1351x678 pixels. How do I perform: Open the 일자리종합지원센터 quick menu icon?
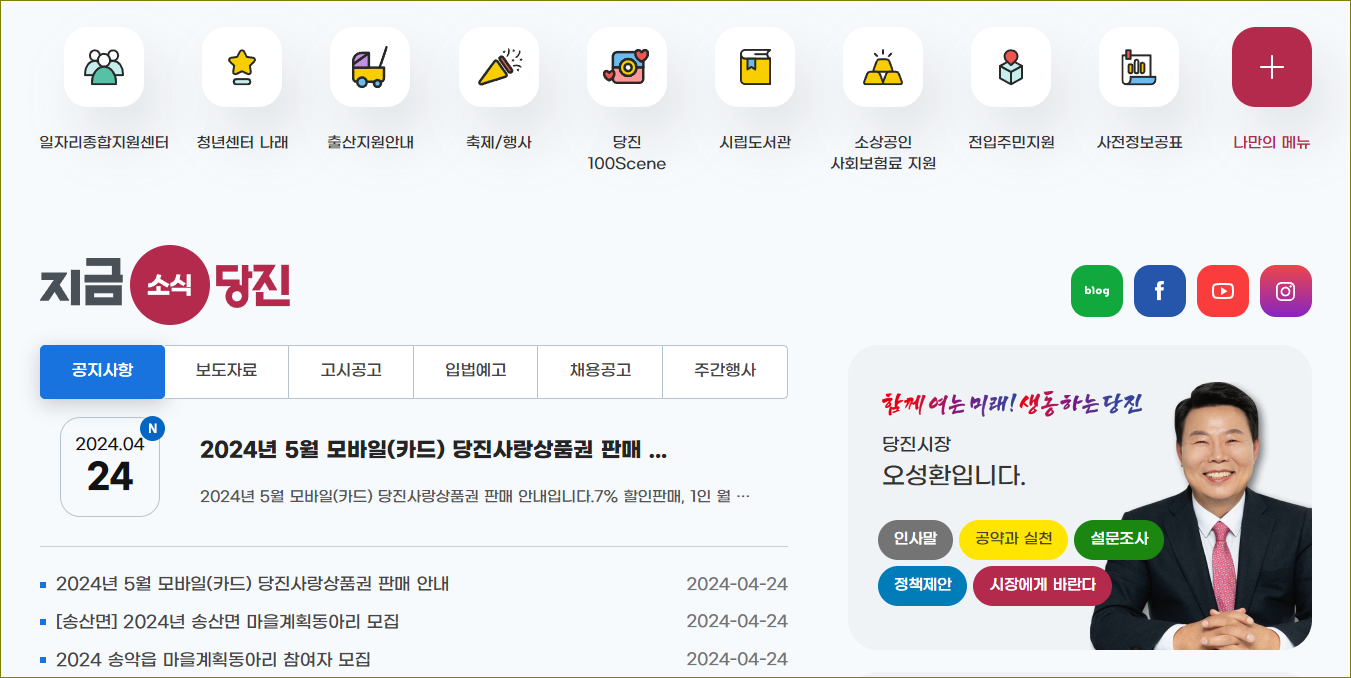[103, 66]
